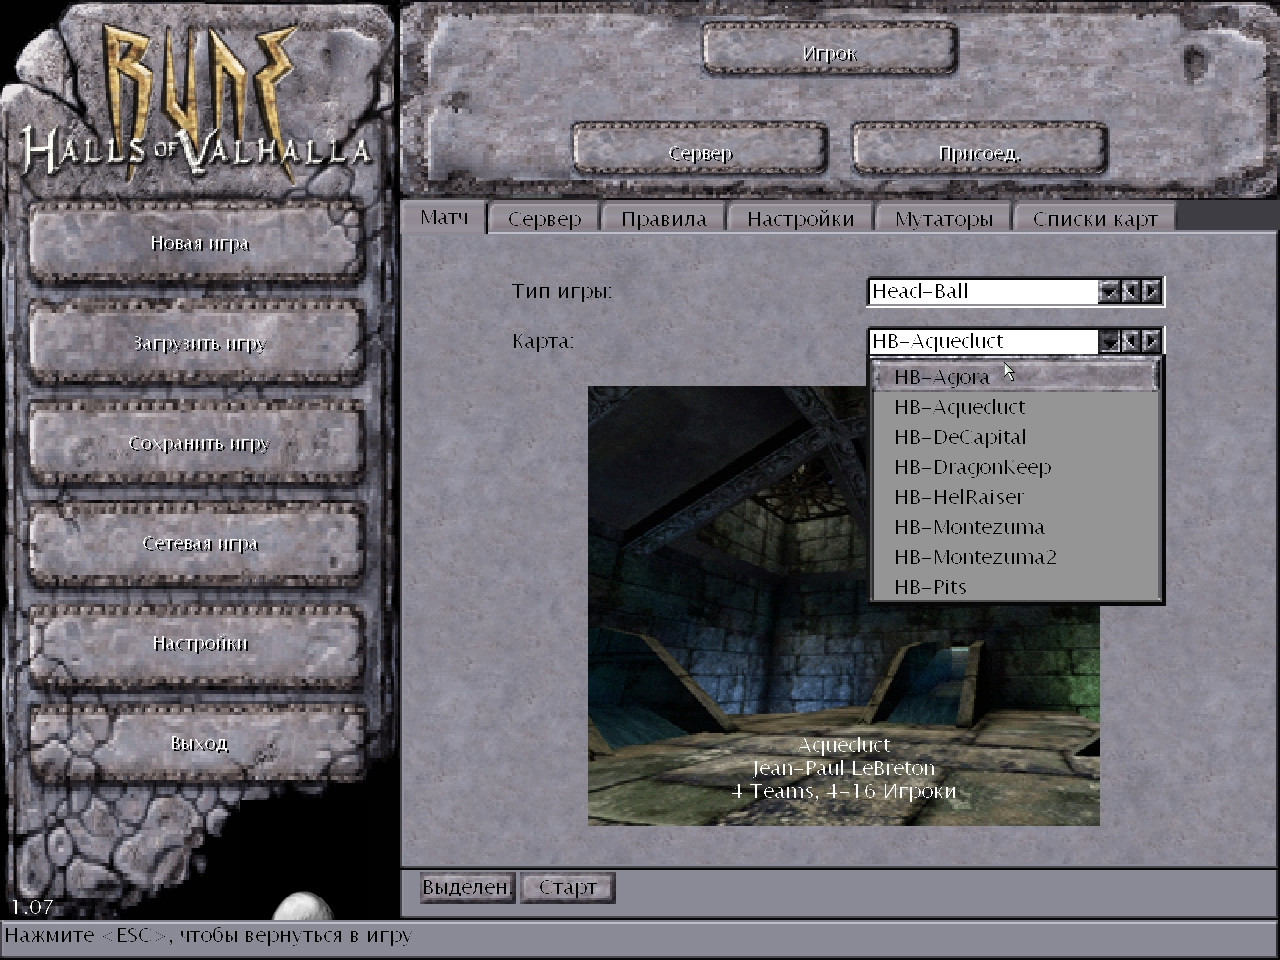Click the Тип игры label
This screenshot has width=1280, height=960.
pyautogui.click(x=562, y=292)
